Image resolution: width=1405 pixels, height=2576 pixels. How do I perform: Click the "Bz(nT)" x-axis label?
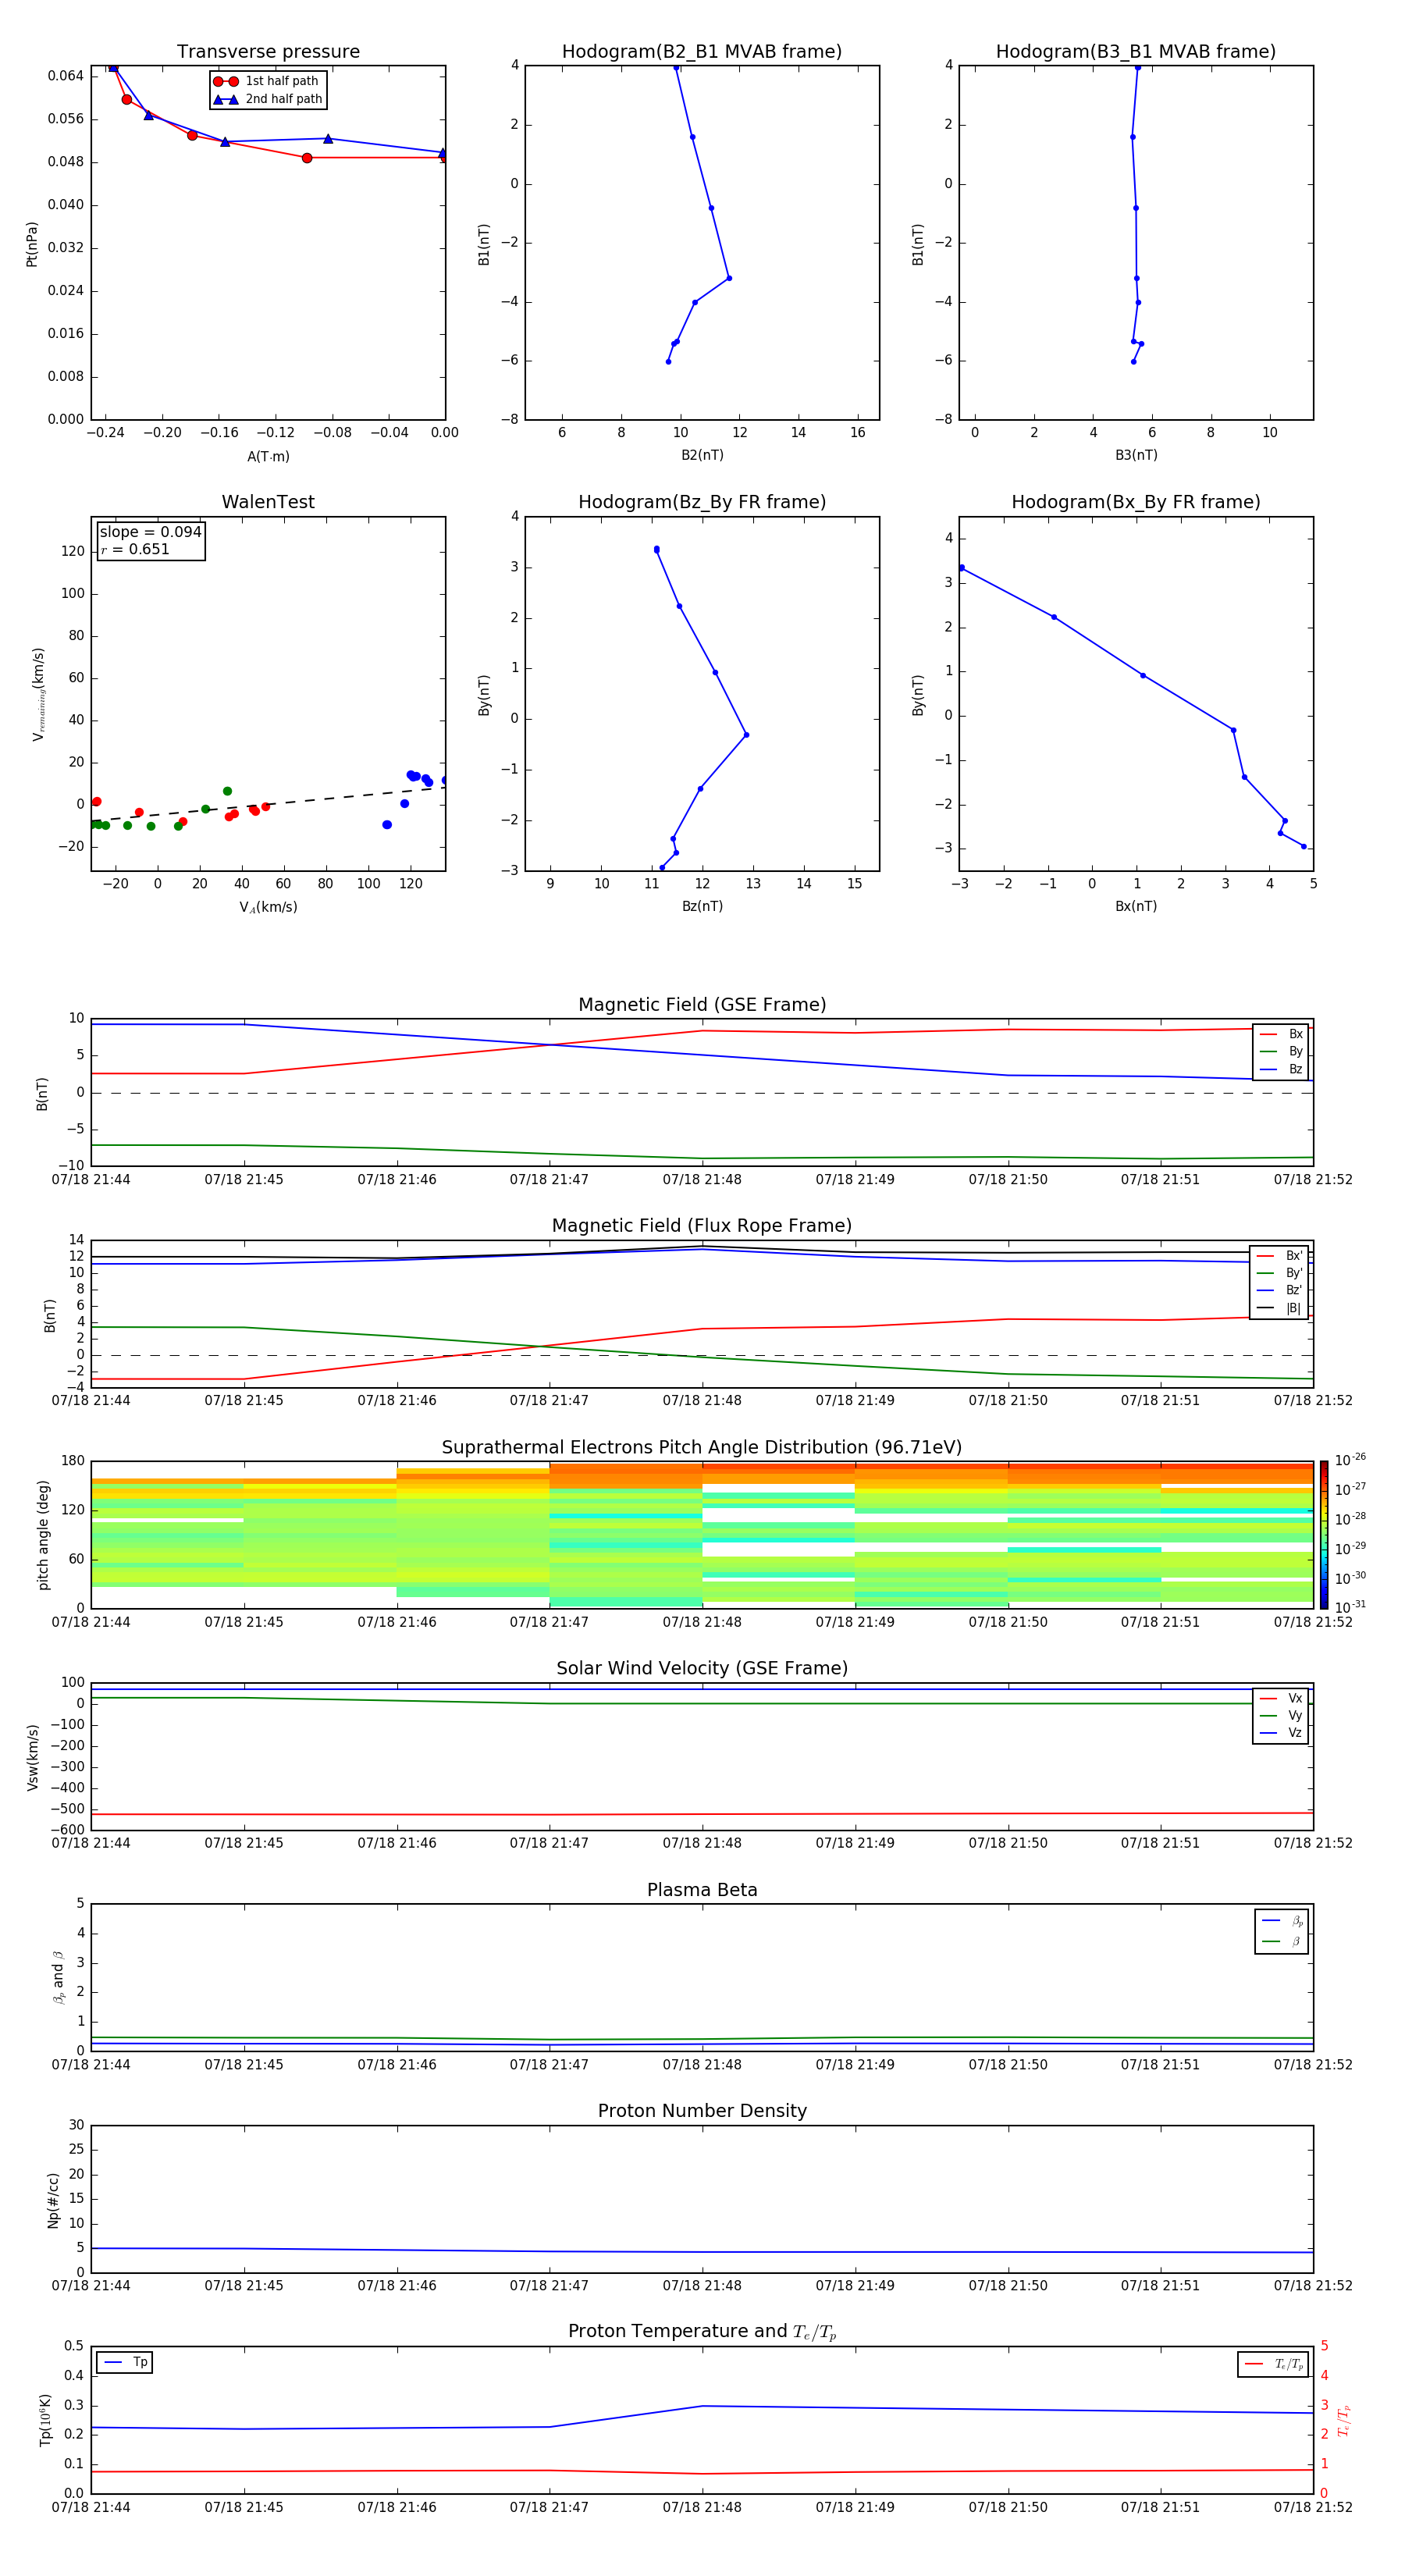[702, 906]
